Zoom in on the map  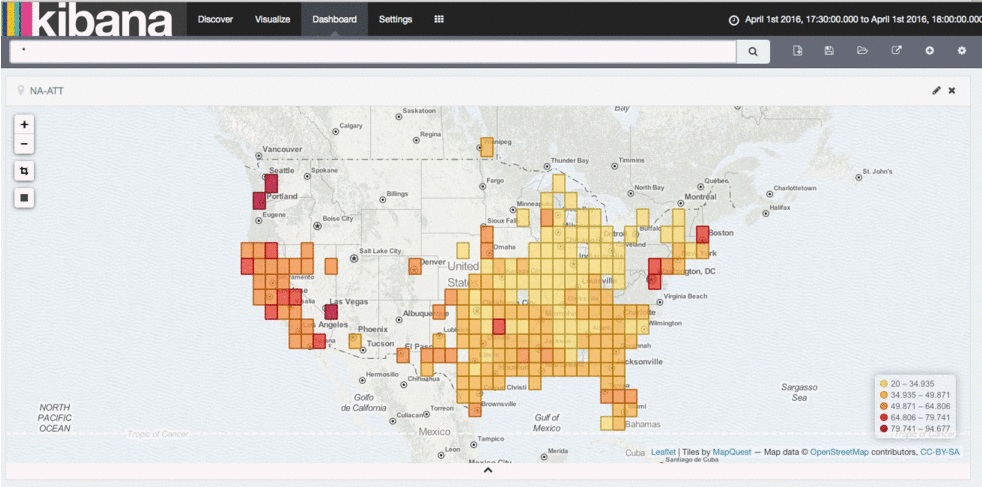(25, 125)
